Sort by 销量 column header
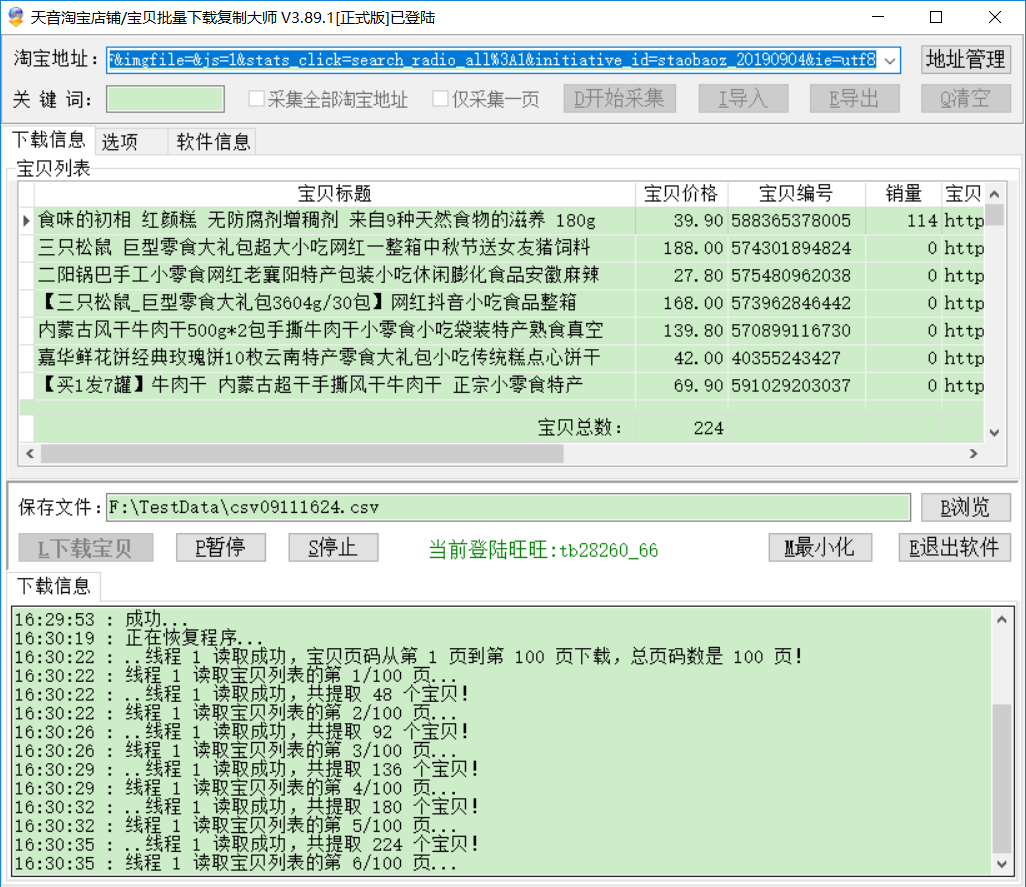The width and height of the screenshot is (1026, 887). [x=903, y=194]
